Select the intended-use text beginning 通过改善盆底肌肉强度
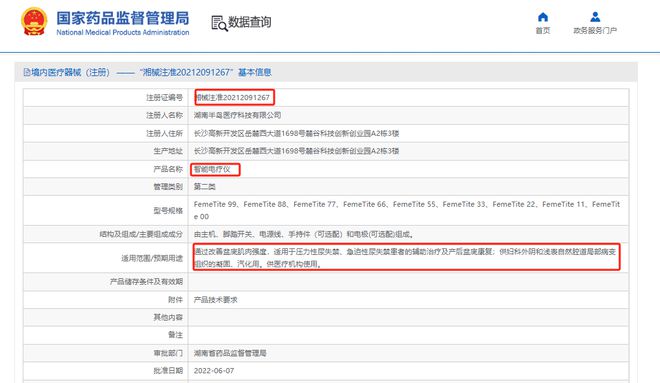The image size is (660, 383). [405, 258]
